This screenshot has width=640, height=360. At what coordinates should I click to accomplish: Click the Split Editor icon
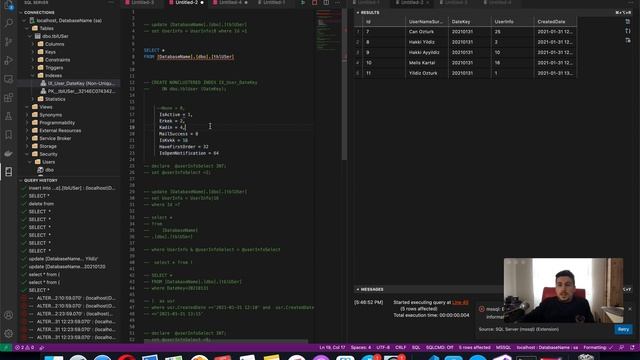(x=326, y=2)
